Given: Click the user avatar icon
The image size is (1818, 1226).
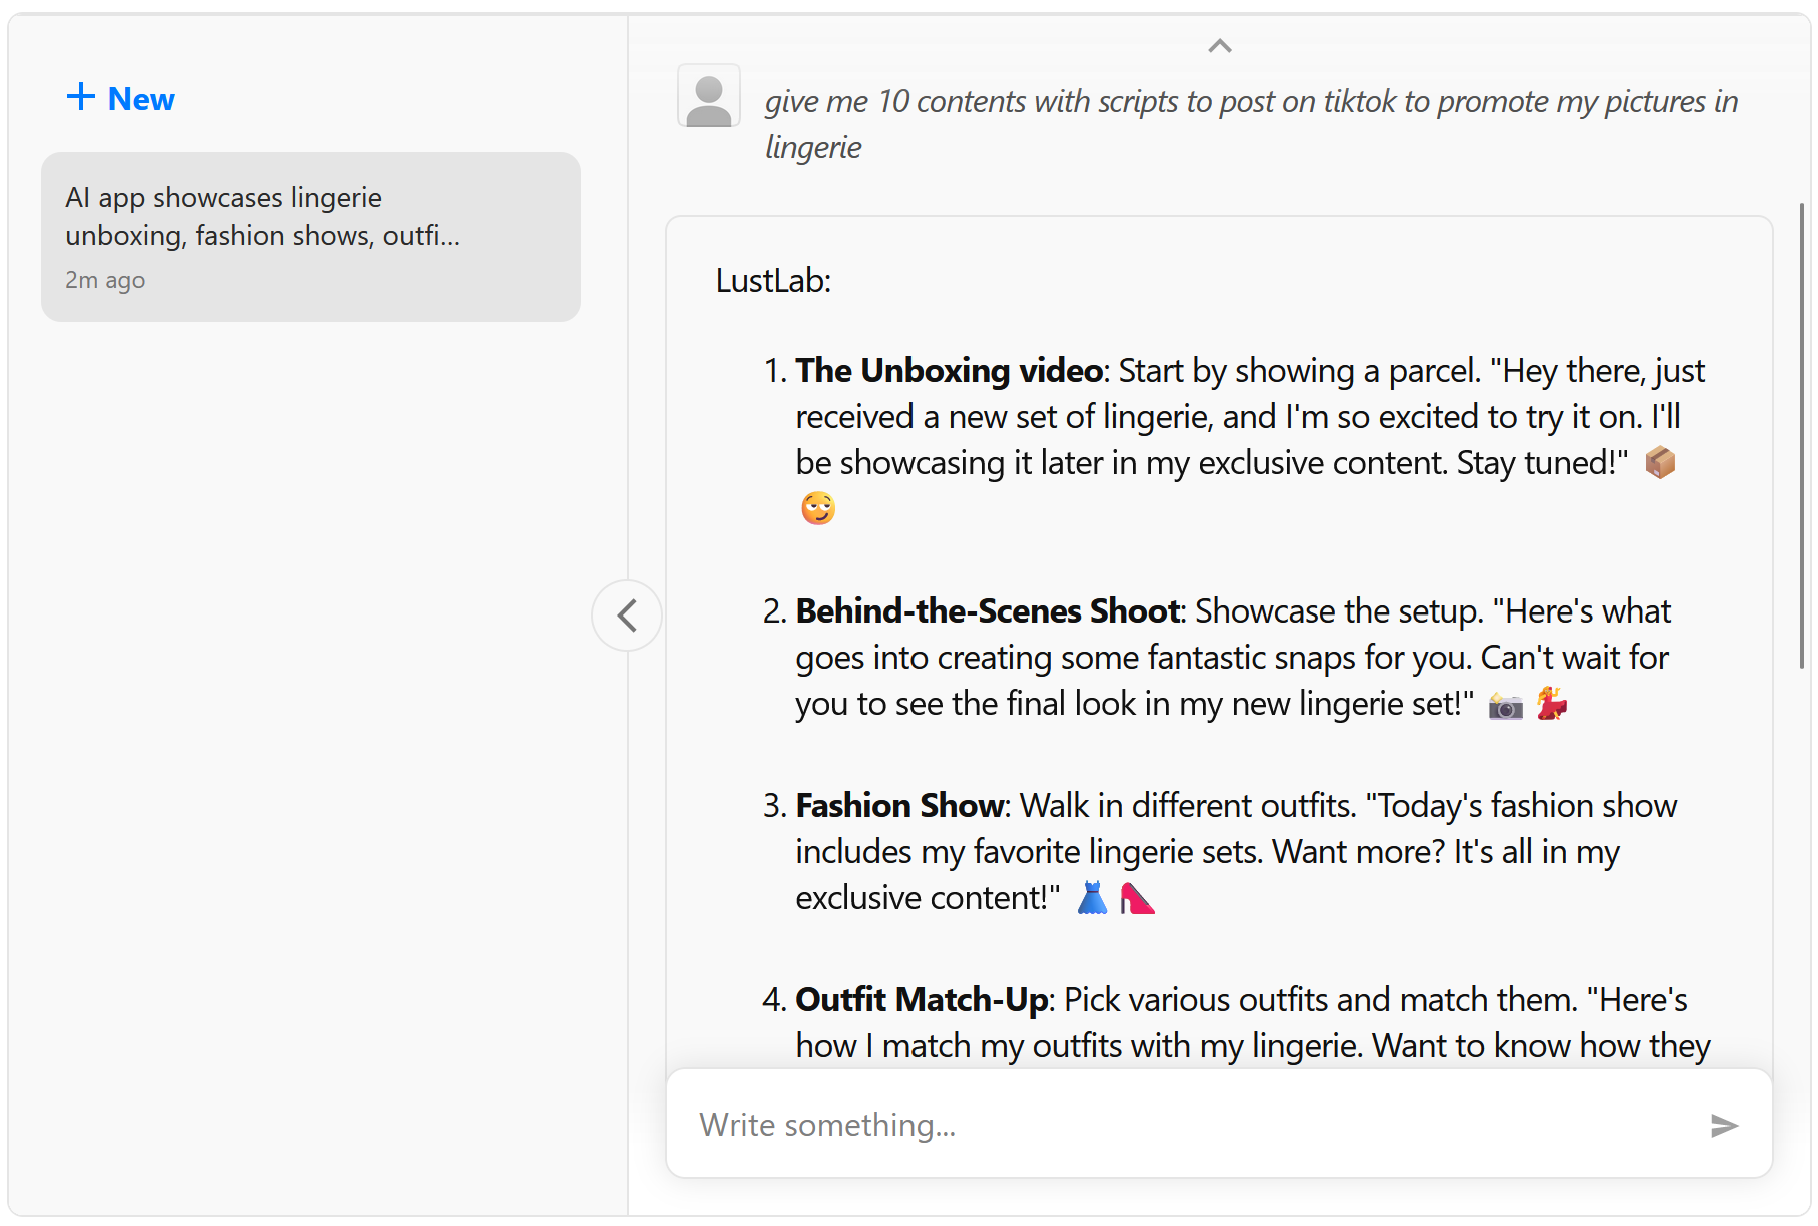Looking at the screenshot, I should click(709, 97).
